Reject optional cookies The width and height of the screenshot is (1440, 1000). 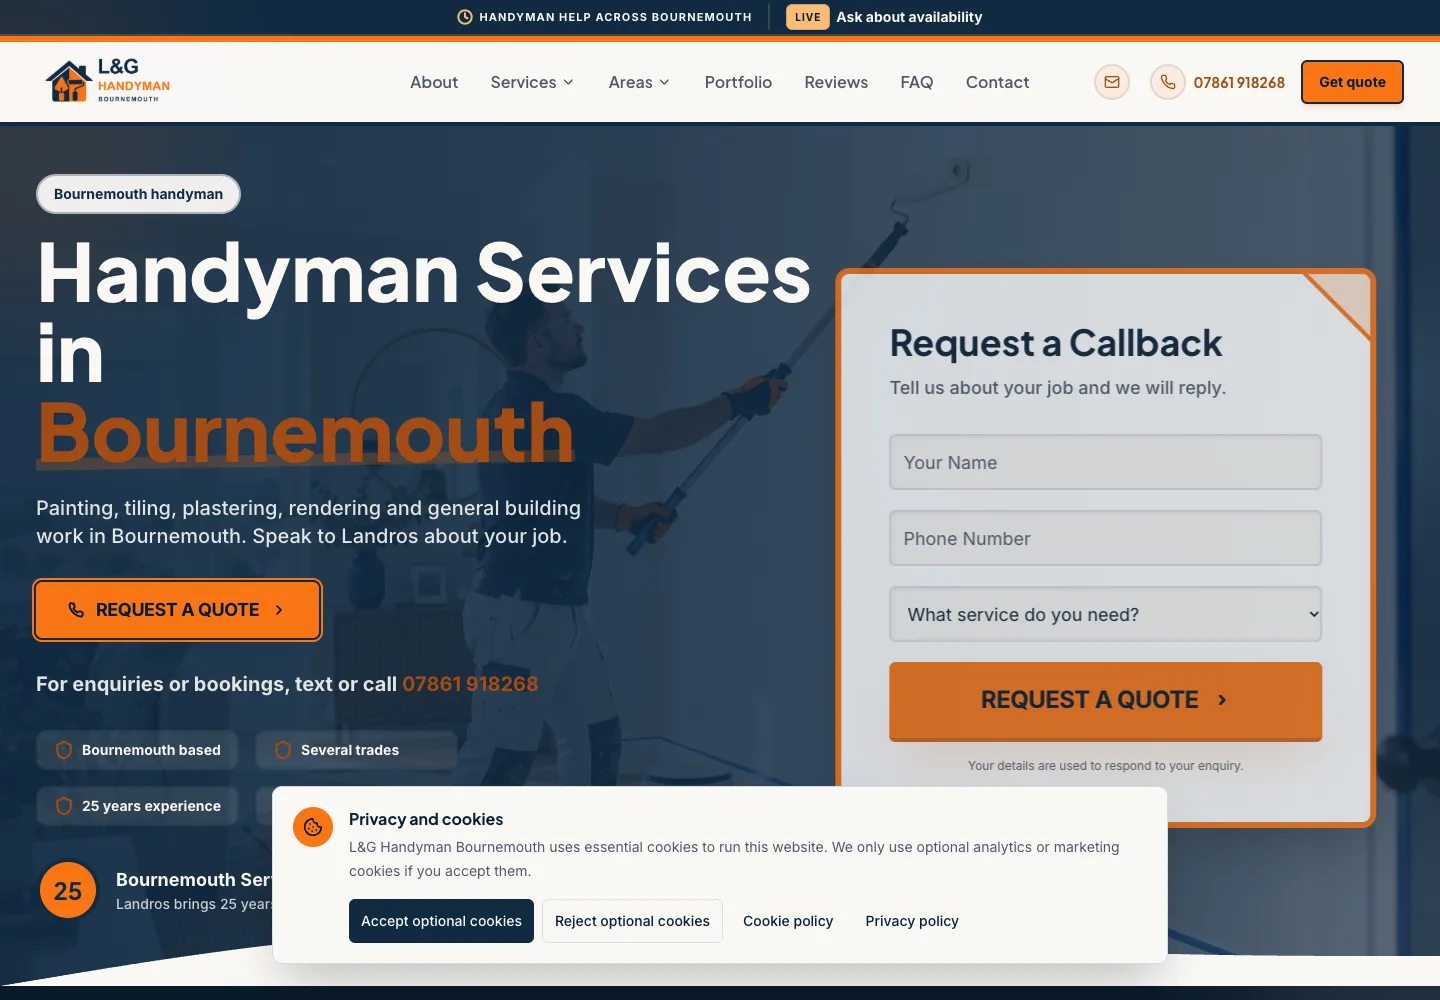632,921
